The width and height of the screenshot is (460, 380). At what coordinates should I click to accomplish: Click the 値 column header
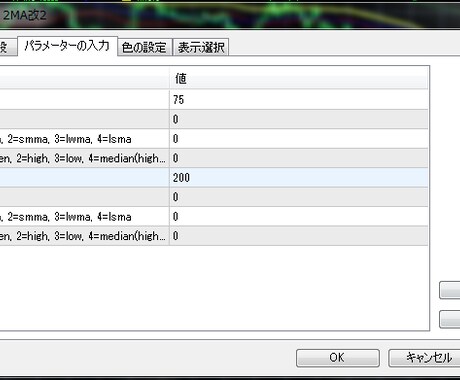coord(299,79)
